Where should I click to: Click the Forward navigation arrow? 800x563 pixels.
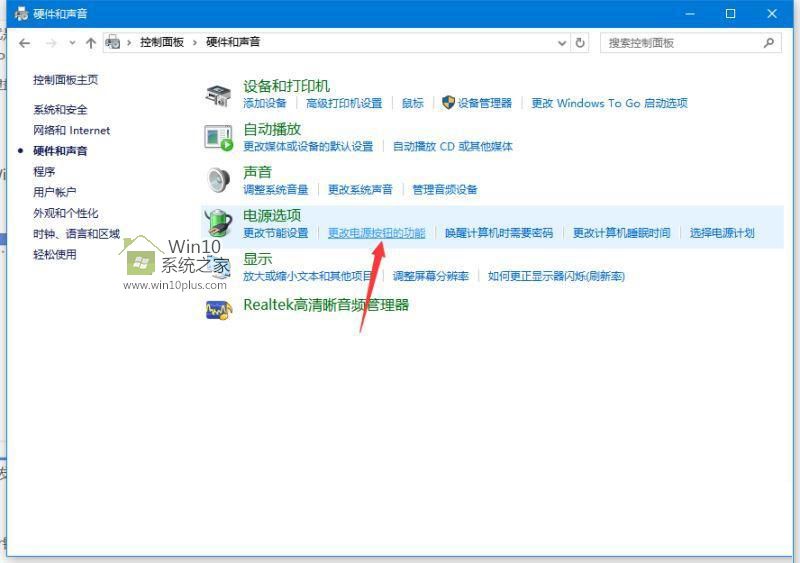tap(51, 43)
